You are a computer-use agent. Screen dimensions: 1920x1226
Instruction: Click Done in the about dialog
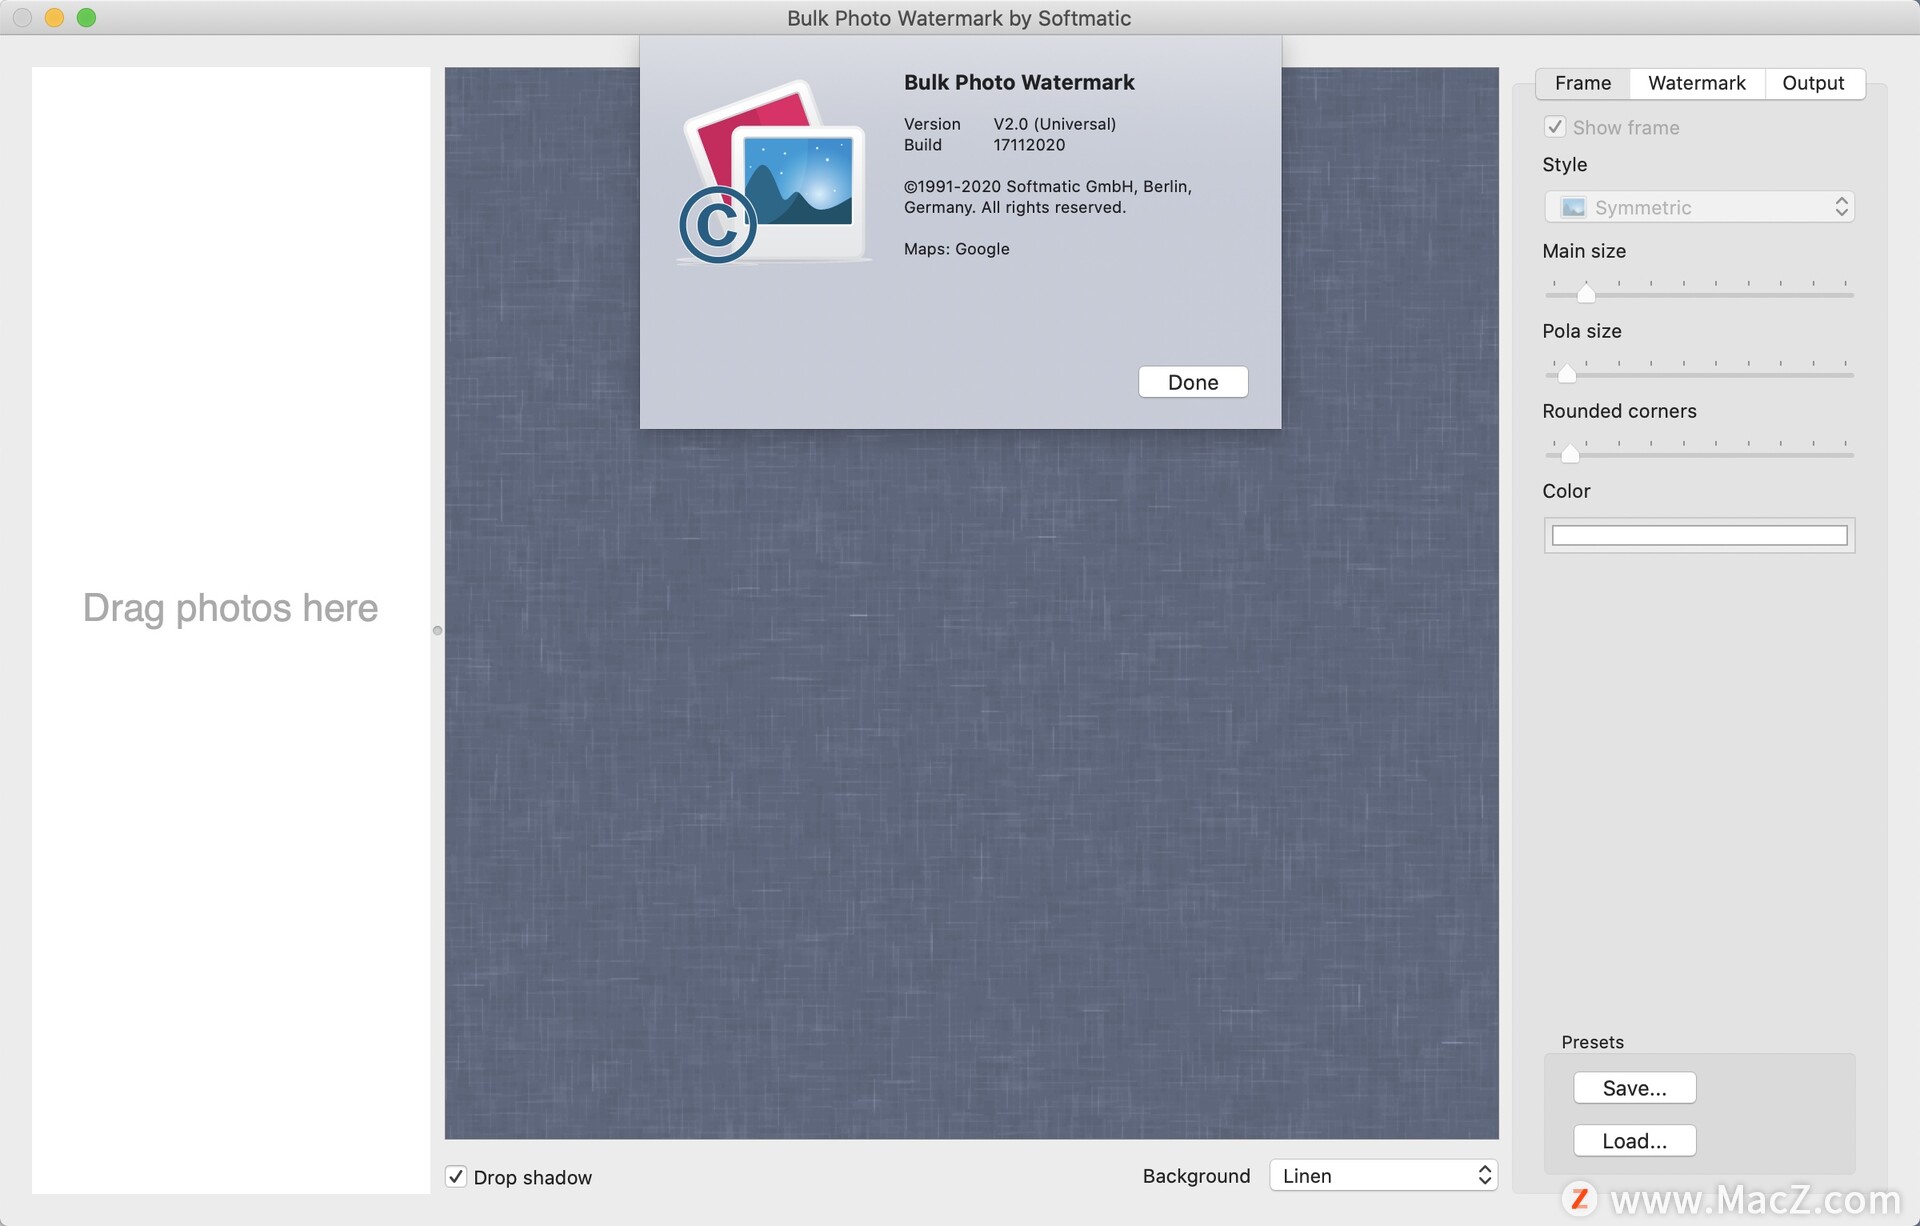pyautogui.click(x=1193, y=382)
